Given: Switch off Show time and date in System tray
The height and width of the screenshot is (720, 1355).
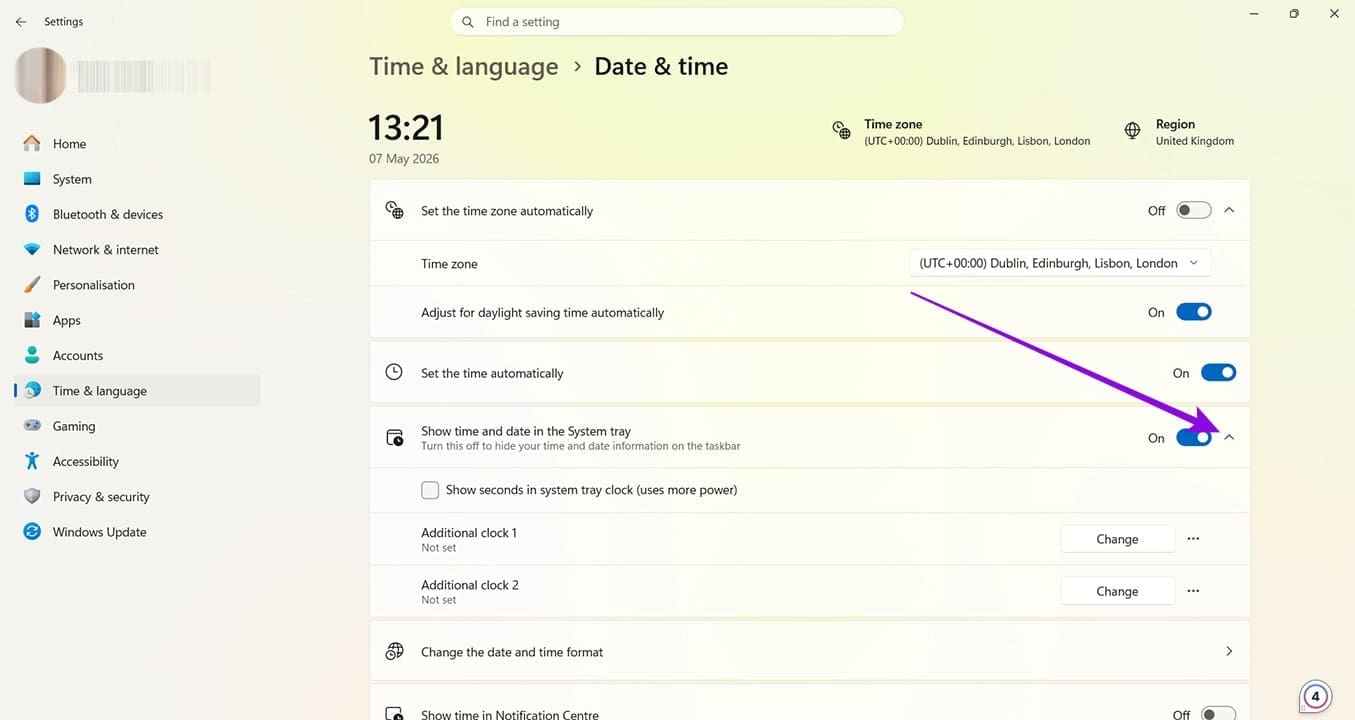Looking at the screenshot, I should coord(1194,438).
